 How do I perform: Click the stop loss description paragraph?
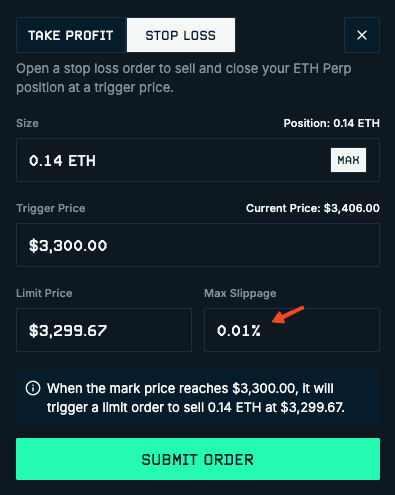pos(184,78)
